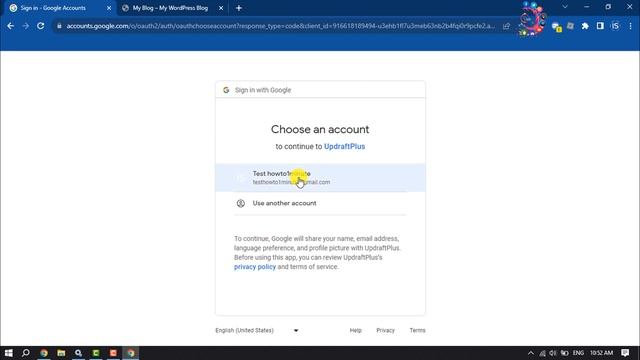Click the person icon beside Use another account

tap(241, 203)
